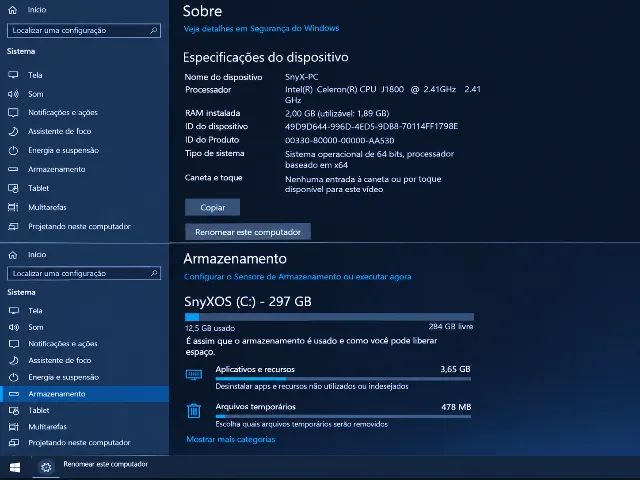The width and height of the screenshot is (640, 480).
Task: Click RAM value 2,00 GB (utilizável: 1,89 GB)
Action: (337, 113)
